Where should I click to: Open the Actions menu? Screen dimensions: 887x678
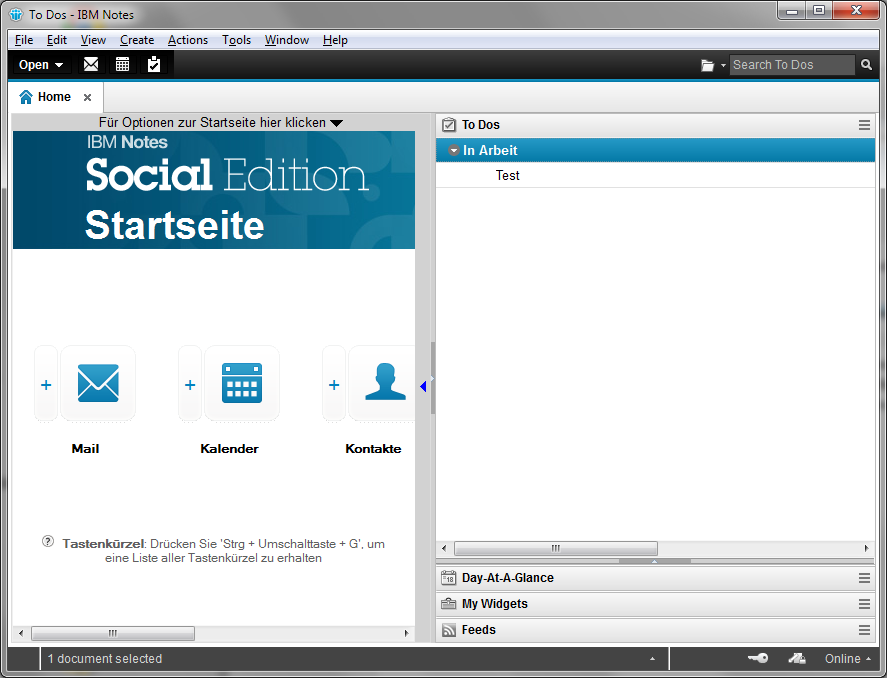[188, 40]
